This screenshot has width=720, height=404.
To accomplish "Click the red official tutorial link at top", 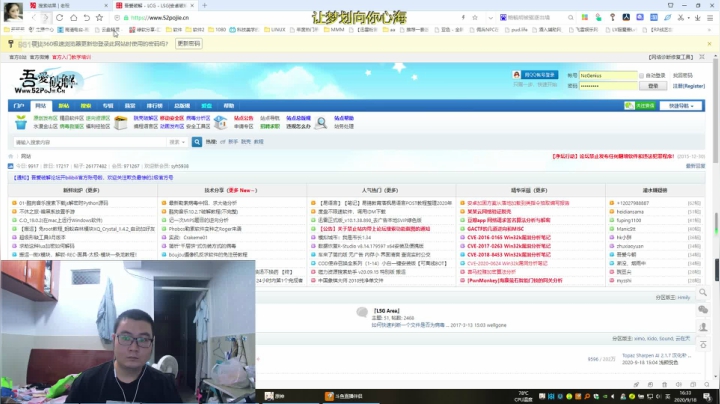I will (x=71, y=57).
